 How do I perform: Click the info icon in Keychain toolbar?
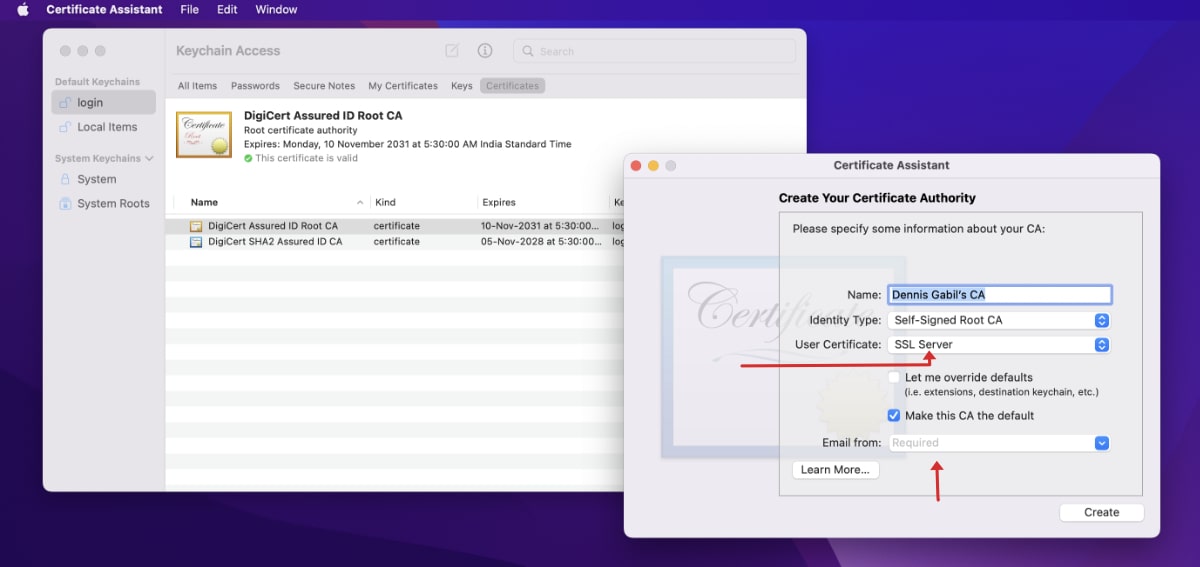[x=485, y=51]
